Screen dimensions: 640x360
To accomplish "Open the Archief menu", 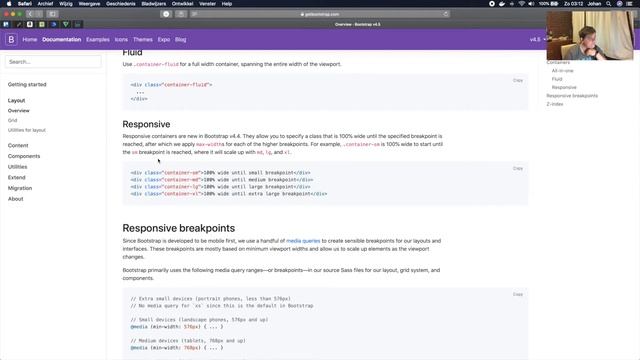I will [x=45, y=4].
